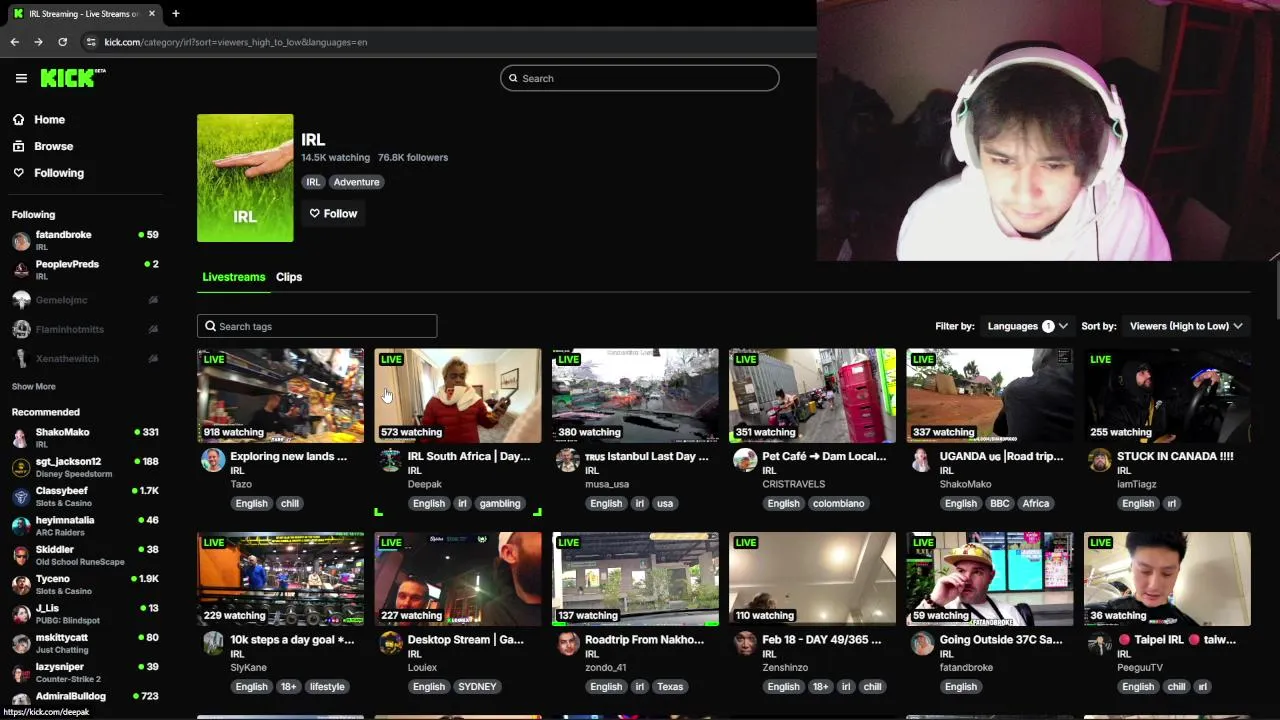1280x720 pixels.
Task: Open Istanbul Last Day stream thumbnail
Action: [x=635, y=395]
